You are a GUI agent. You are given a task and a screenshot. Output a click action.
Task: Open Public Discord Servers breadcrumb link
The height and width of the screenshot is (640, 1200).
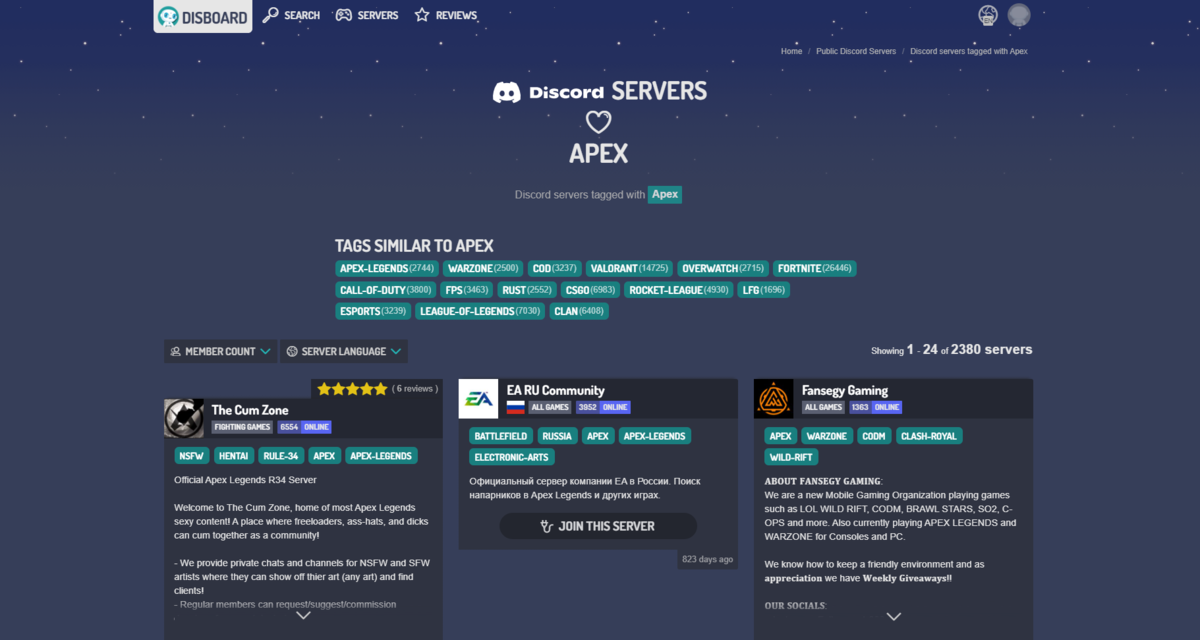coord(856,51)
